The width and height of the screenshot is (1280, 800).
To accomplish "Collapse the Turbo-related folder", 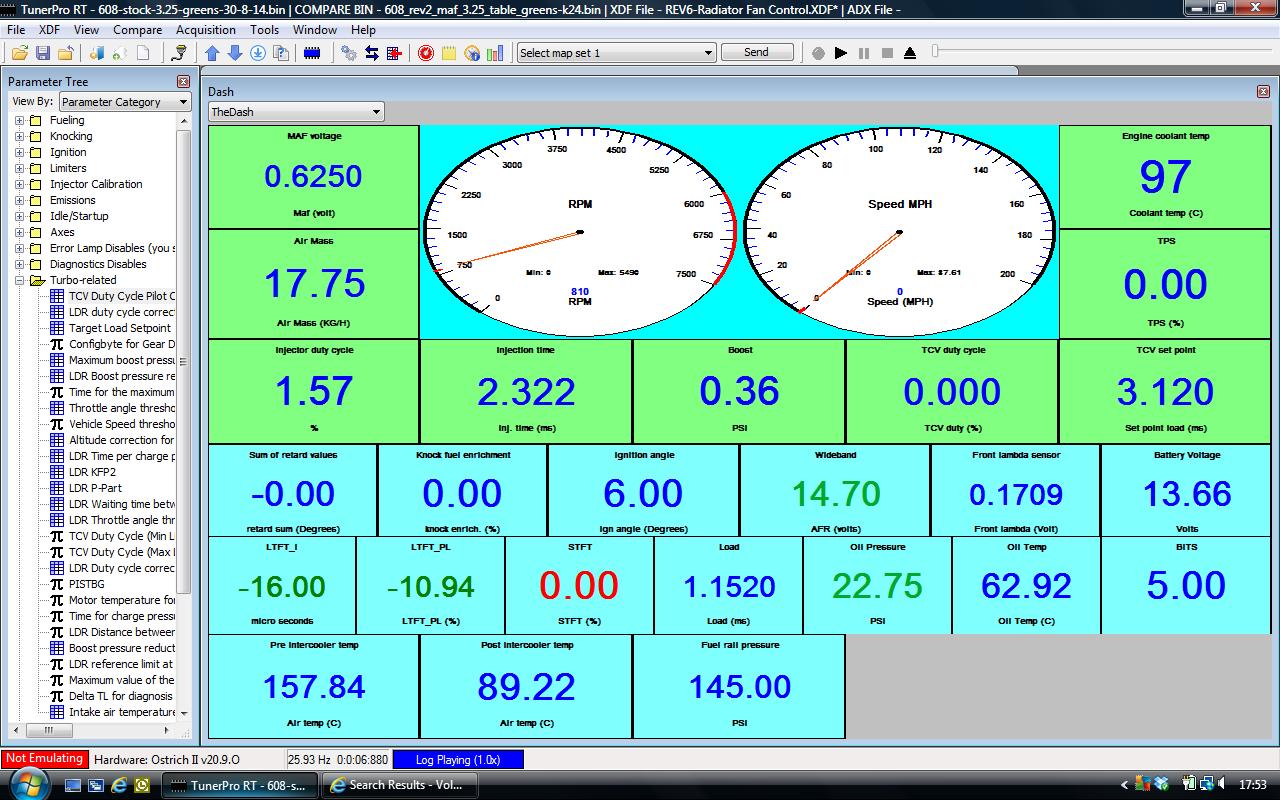I will coord(19,280).
